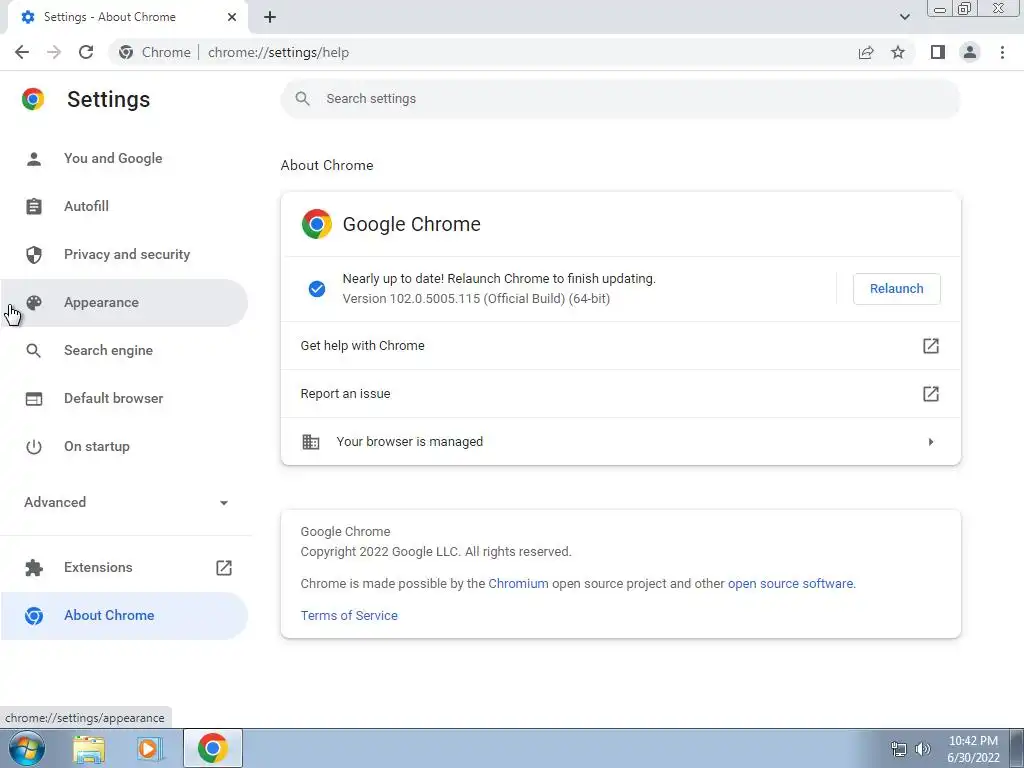Open the share page icon in address bar
Viewport: 1024px width, 768px height.
pyautogui.click(x=866, y=52)
